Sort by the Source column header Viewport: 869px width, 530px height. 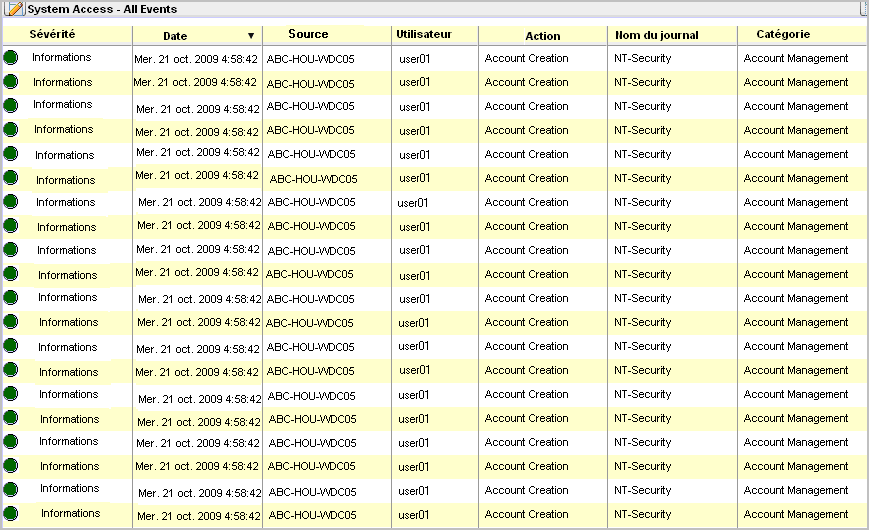[x=308, y=34]
